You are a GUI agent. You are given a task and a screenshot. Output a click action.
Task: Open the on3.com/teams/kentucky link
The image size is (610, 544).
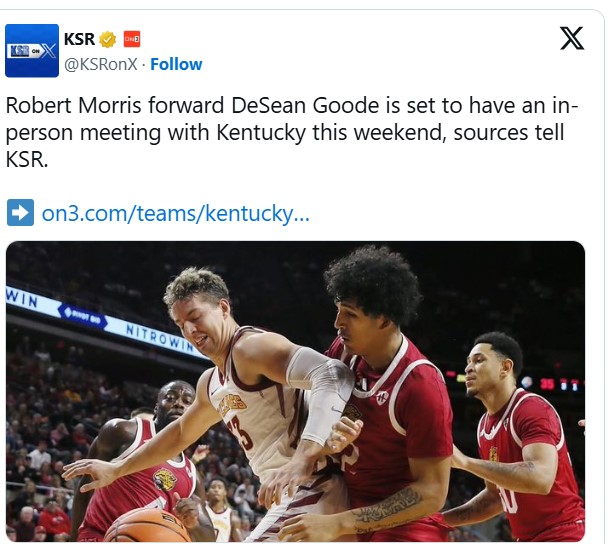click(175, 213)
